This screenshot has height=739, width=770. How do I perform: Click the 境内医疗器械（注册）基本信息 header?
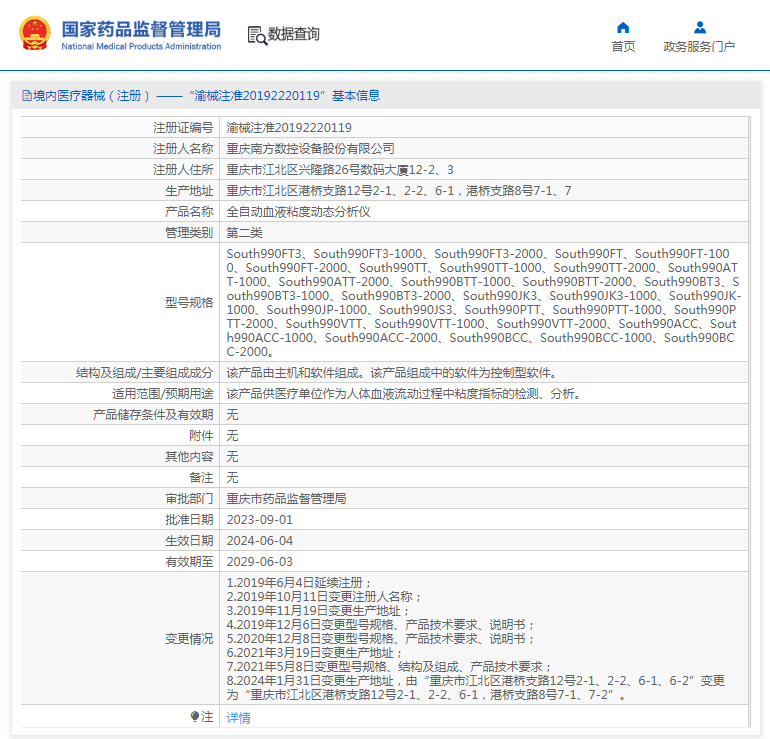pyautogui.click(x=201, y=95)
